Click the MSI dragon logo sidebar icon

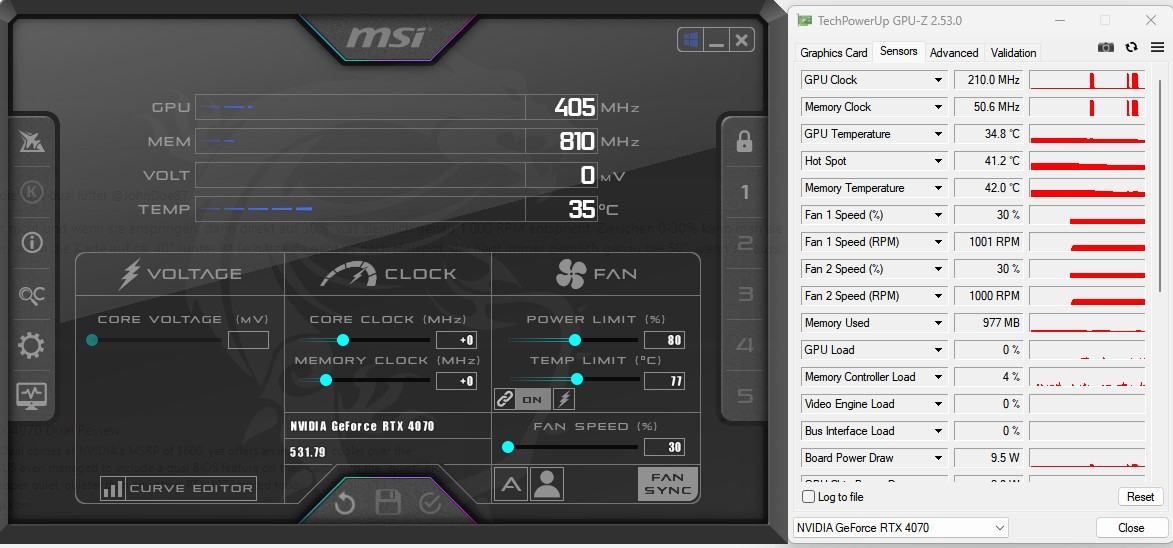pos(31,141)
